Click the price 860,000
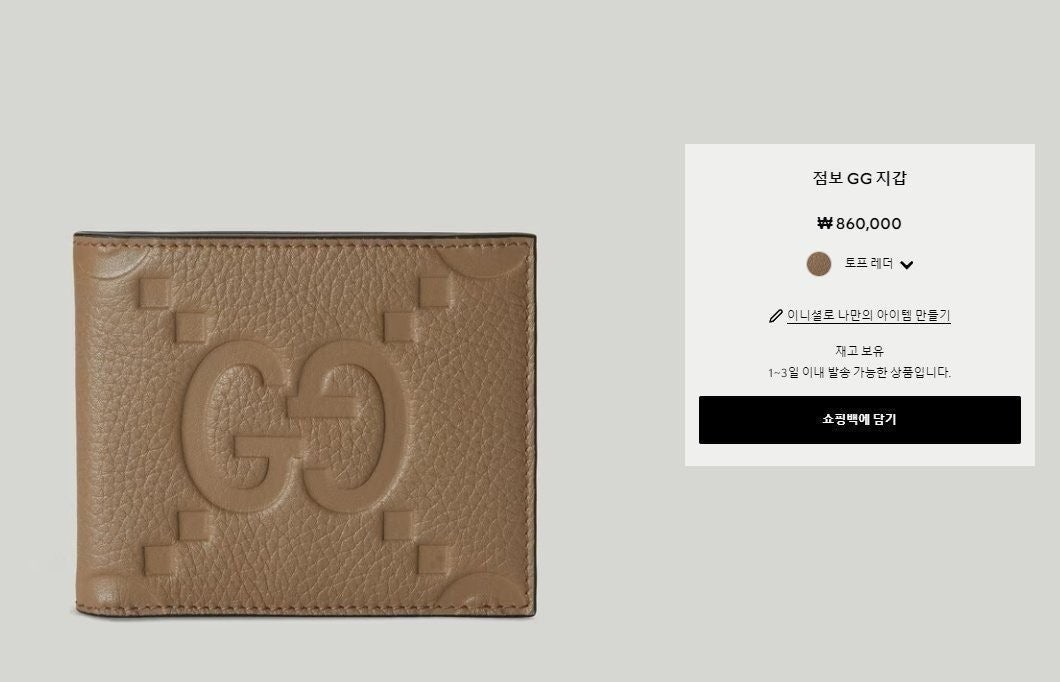 pyautogui.click(x=868, y=224)
